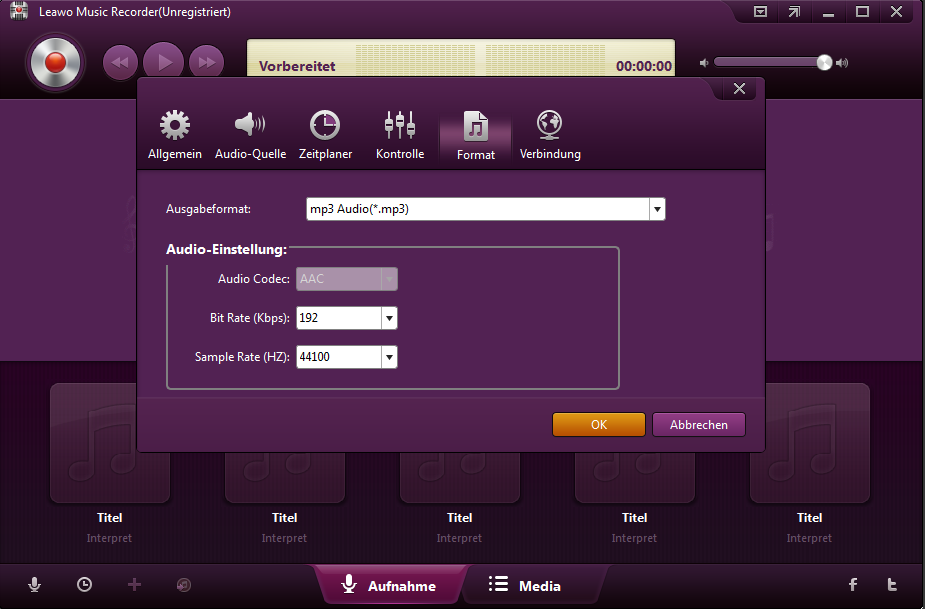The width and height of the screenshot is (925, 609).
Task: Click the fast-forward playback button
Action: pos(206,62)
